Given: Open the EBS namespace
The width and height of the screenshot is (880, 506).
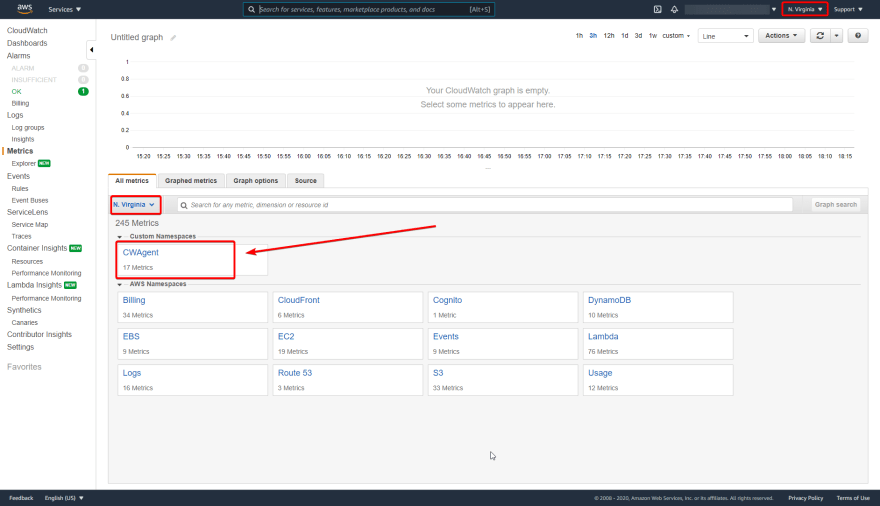Looking at the screenshot, I should coord(192,344).
